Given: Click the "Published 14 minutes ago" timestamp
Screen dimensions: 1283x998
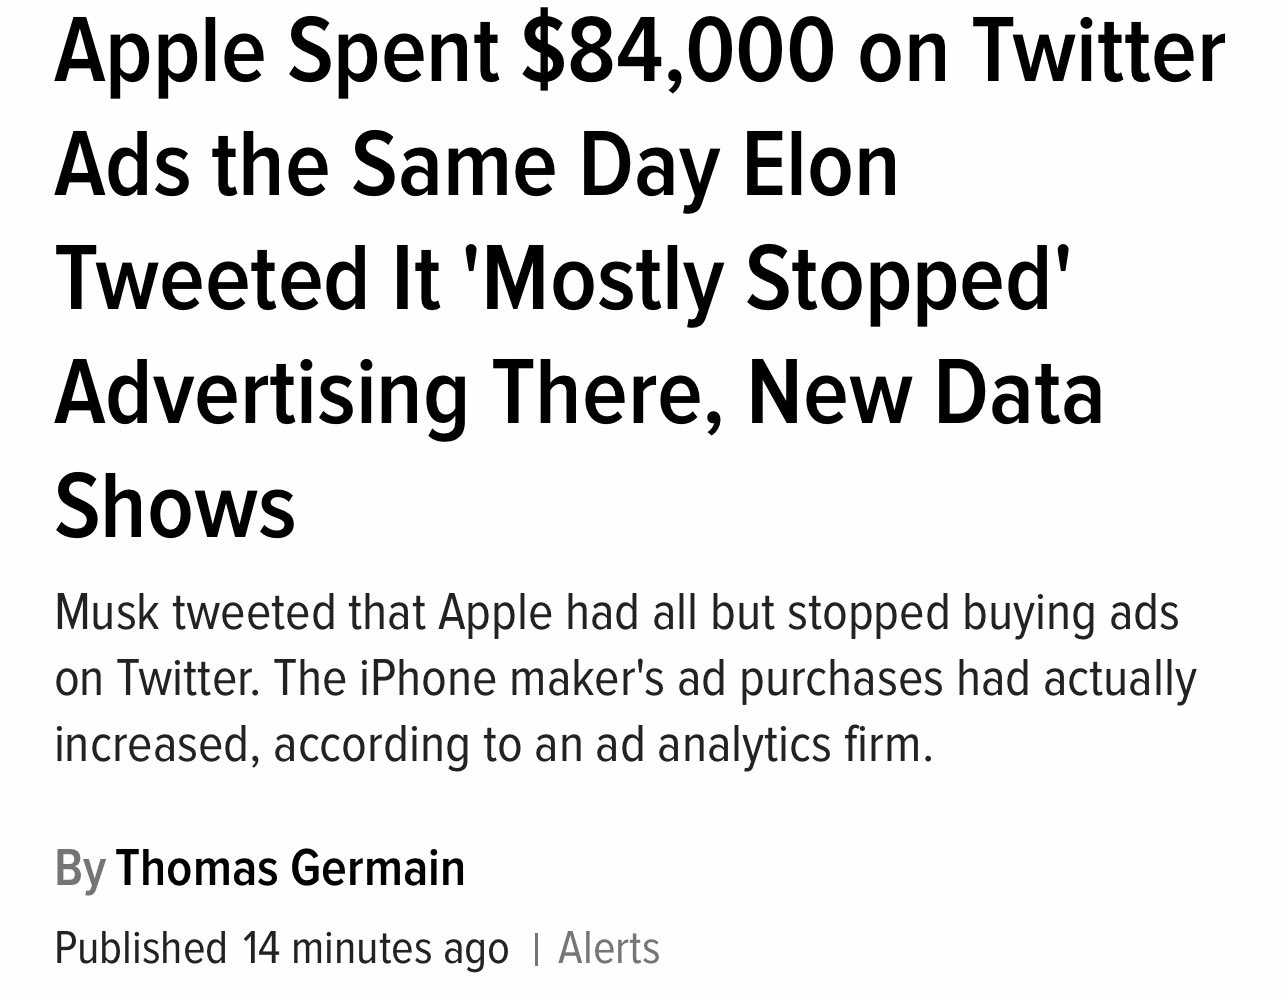Looking at the screenshot, I should tap(281, 948).
